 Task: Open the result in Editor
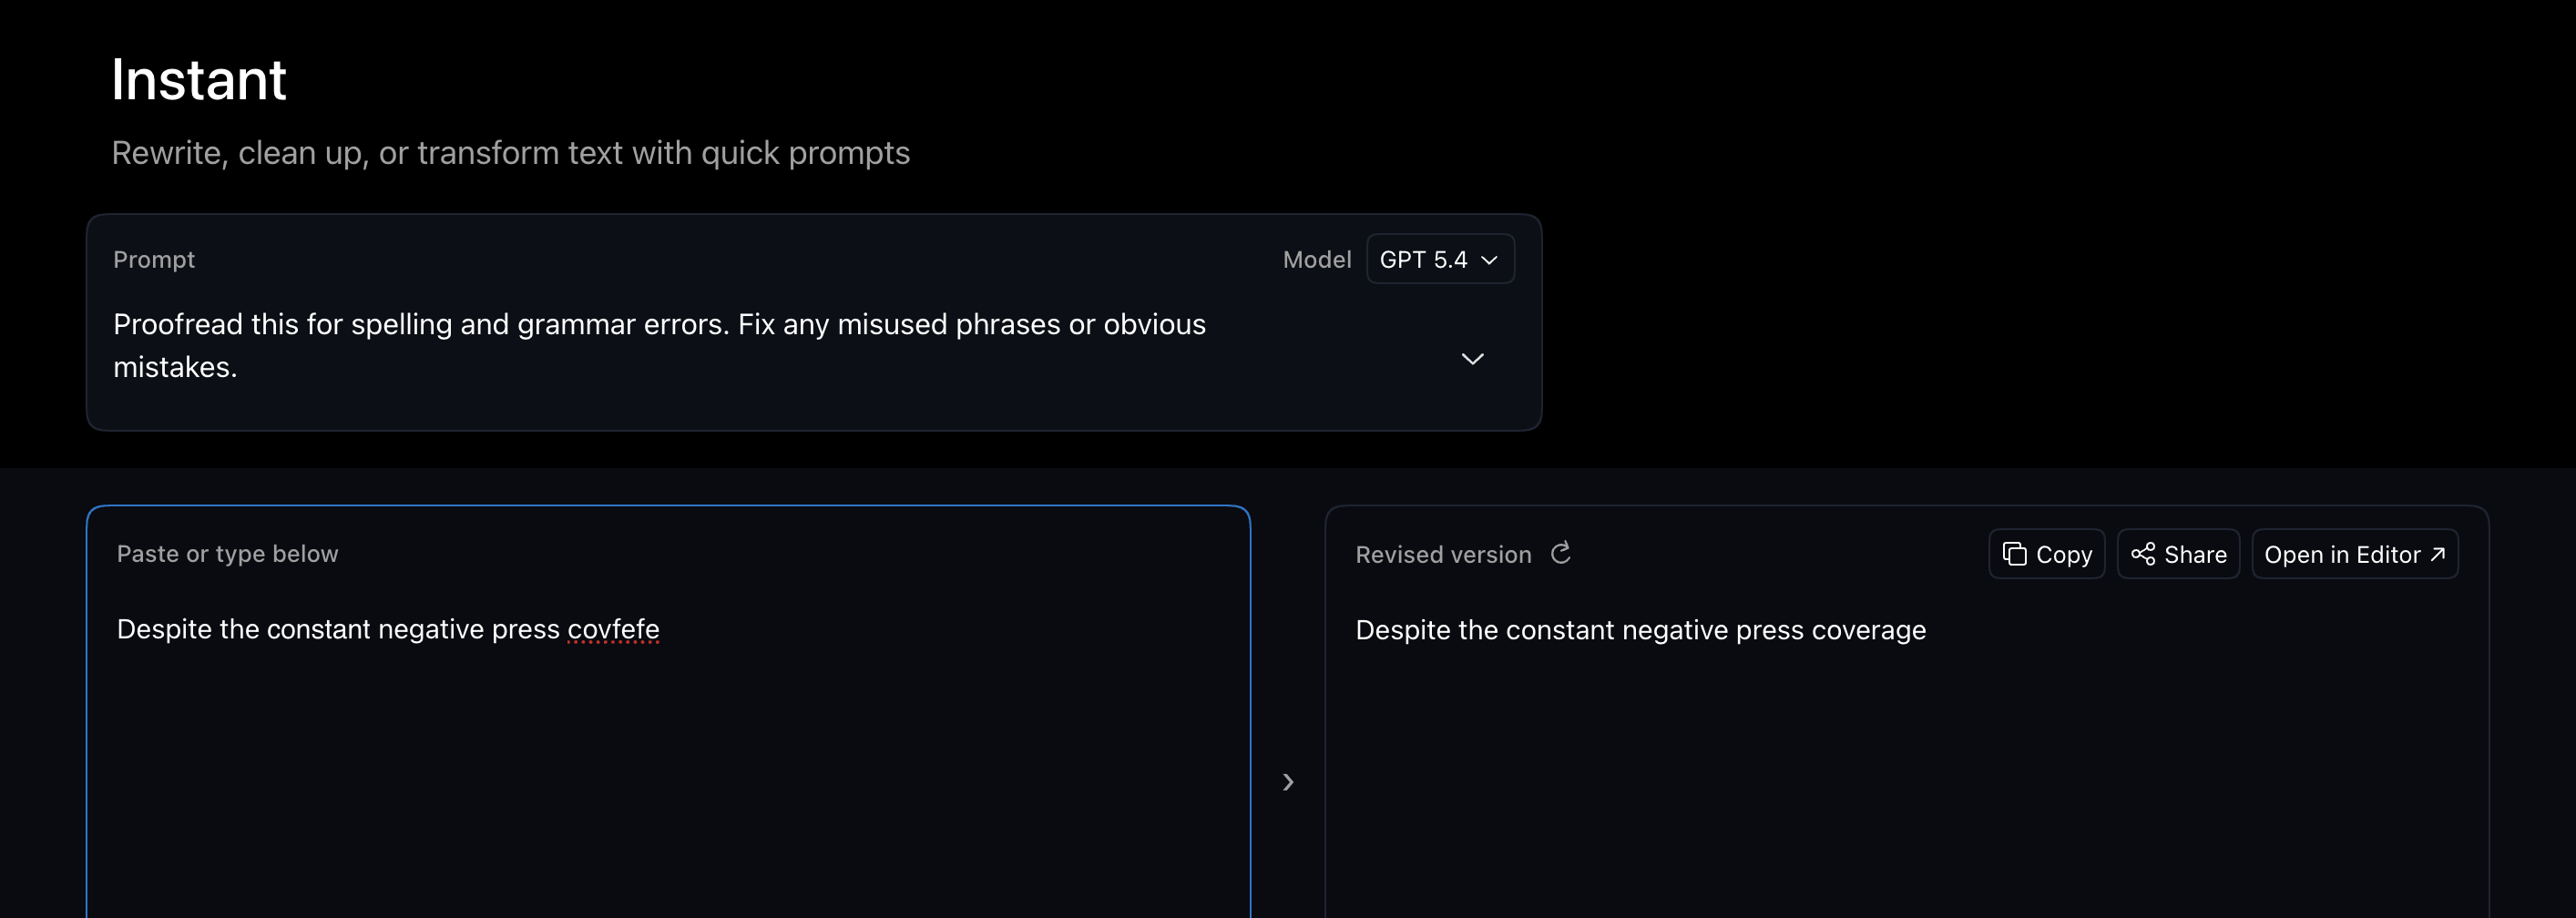[2353, 554]
